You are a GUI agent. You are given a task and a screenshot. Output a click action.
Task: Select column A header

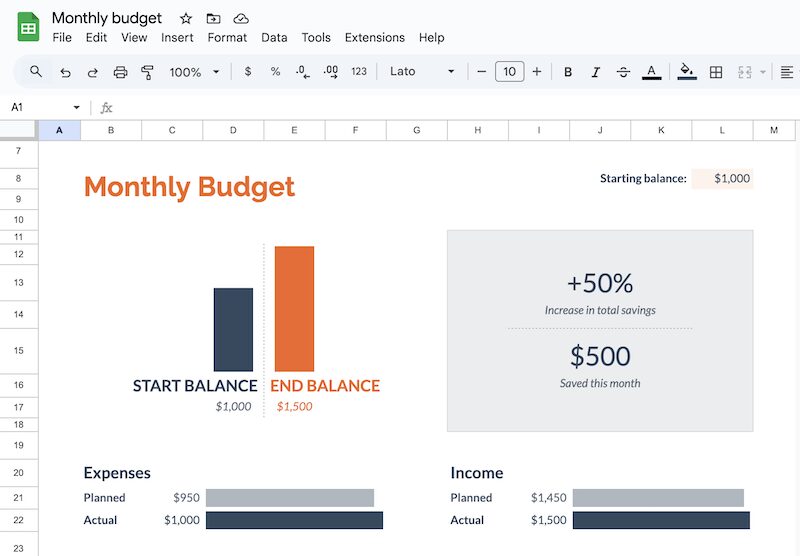60,130
